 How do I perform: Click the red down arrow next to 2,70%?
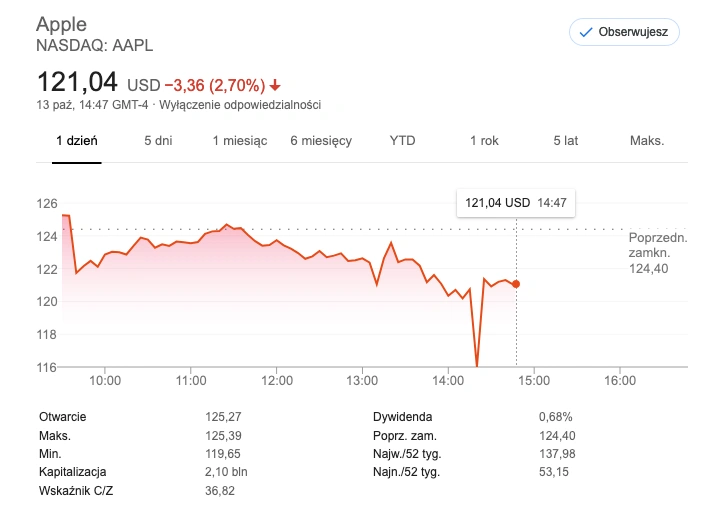point(275,85)
